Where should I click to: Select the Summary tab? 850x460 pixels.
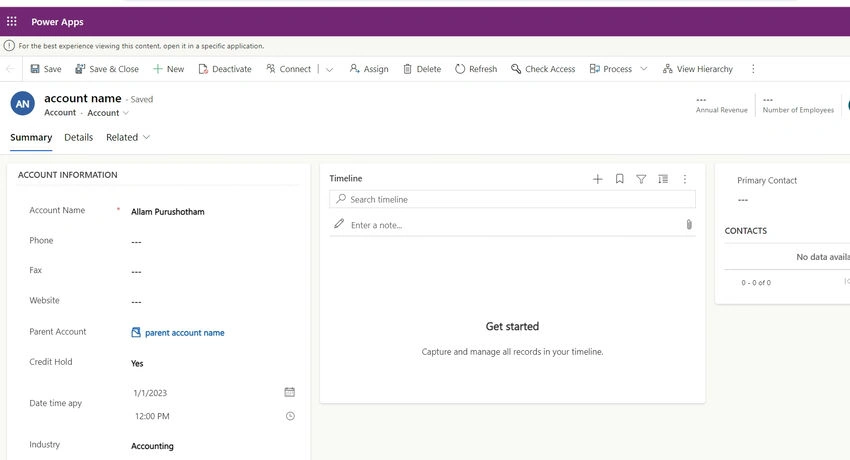click(x=31, y=138)
